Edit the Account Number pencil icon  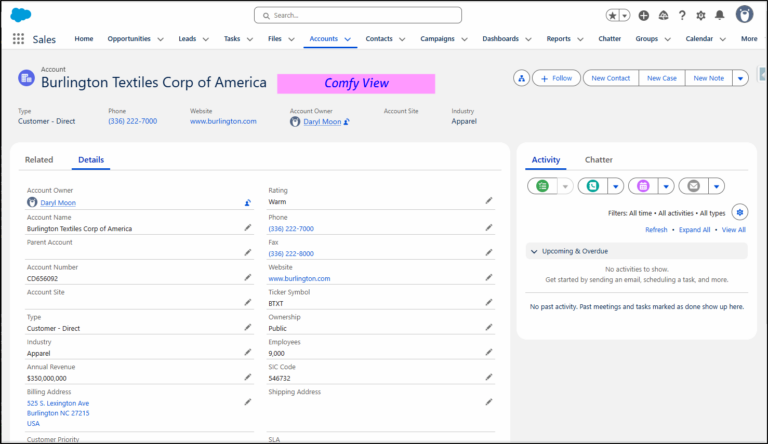(x=248, y=277)
